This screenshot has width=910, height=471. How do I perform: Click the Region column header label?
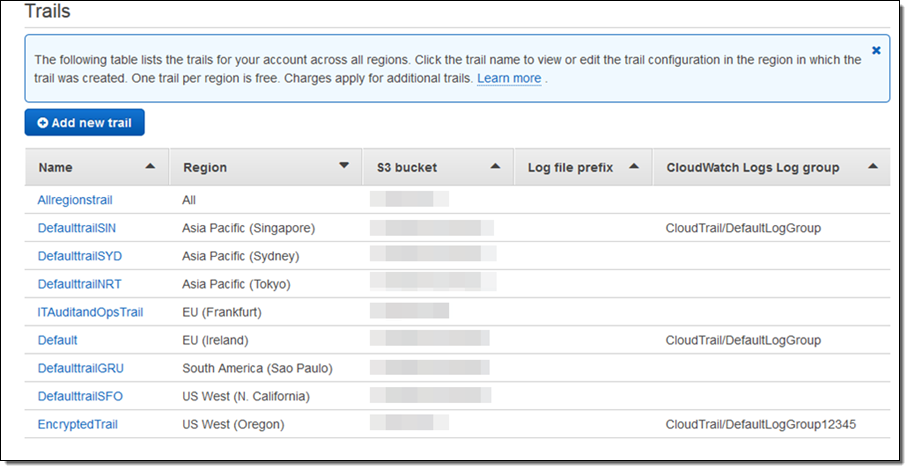(x=205, y=168)
